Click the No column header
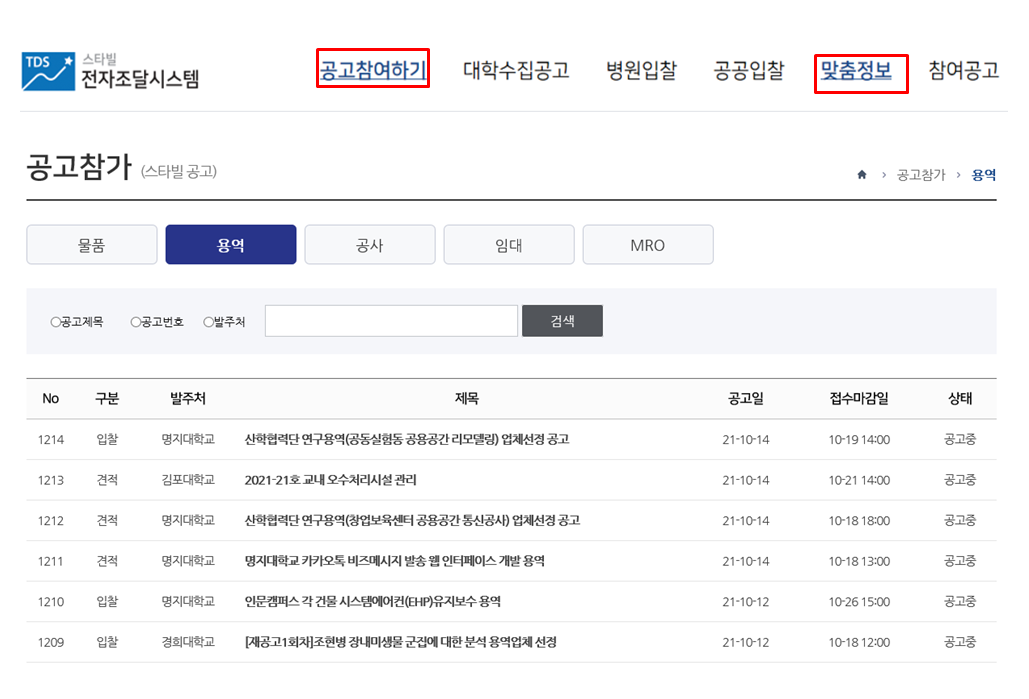 click(x=51, y=398)
